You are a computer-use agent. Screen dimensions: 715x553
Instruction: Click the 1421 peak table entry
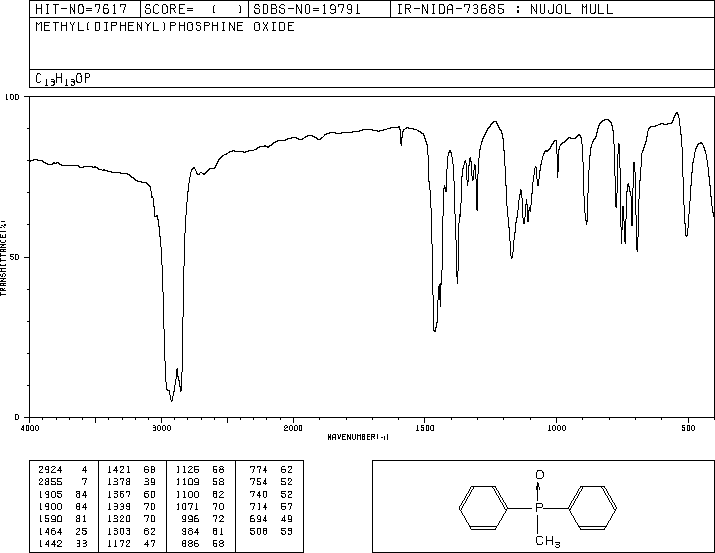click(x=119, y=470)
